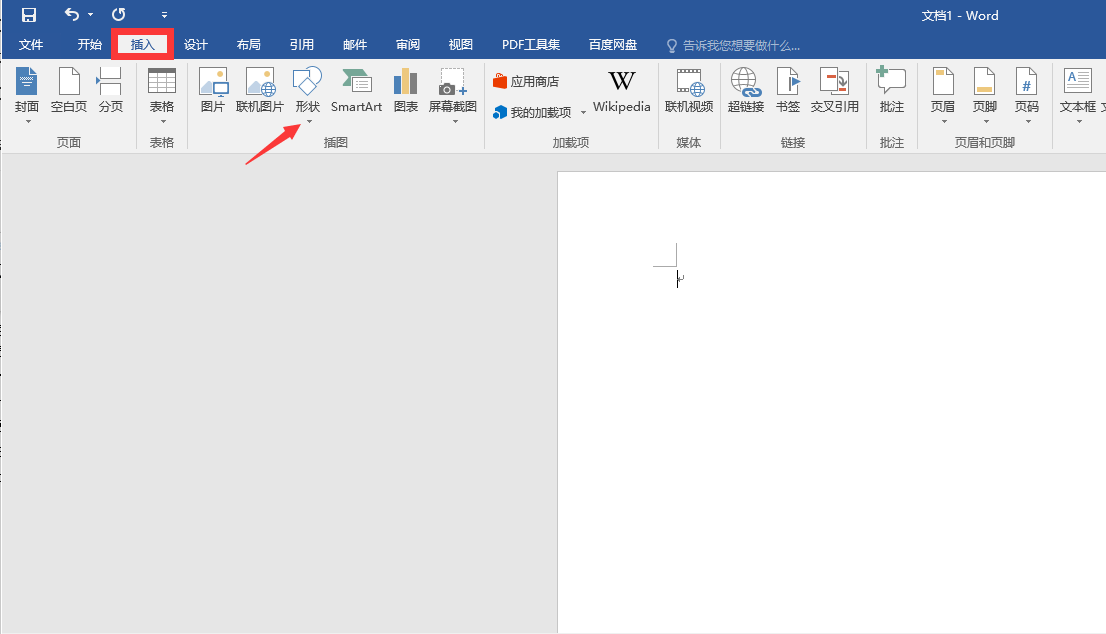This screenshot has height=634, width=1106.
Task: Add a new comment using 批注
Action: click(x=890, y=90)
